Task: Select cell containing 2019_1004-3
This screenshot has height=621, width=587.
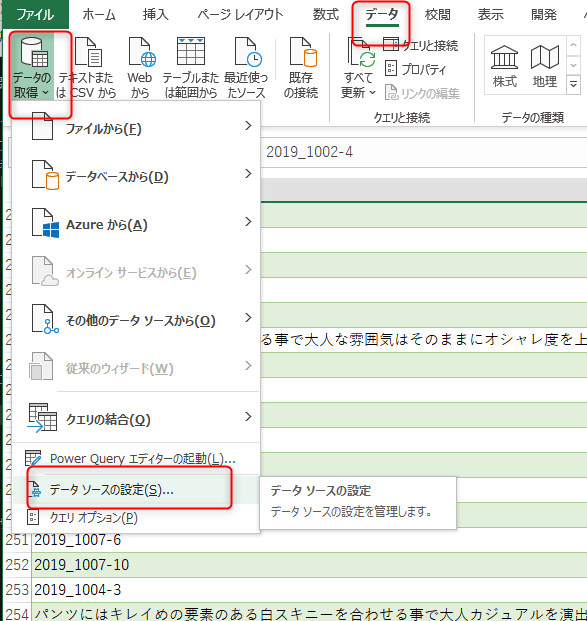Action: [x=309, y=590]
